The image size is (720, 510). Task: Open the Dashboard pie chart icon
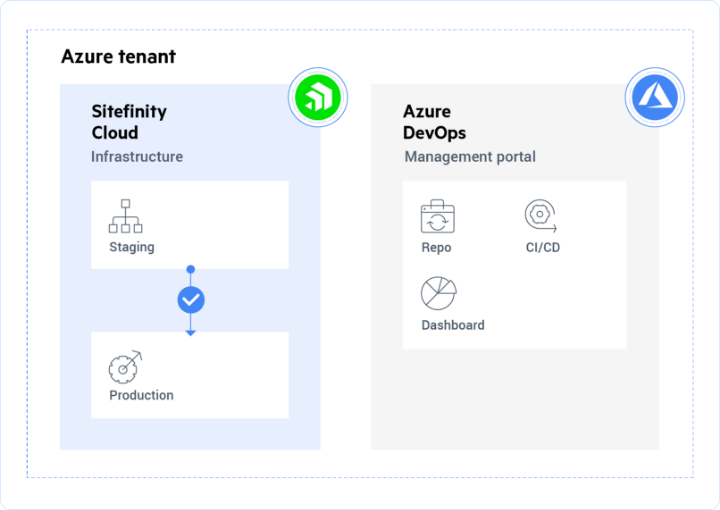tap(438, 293)
